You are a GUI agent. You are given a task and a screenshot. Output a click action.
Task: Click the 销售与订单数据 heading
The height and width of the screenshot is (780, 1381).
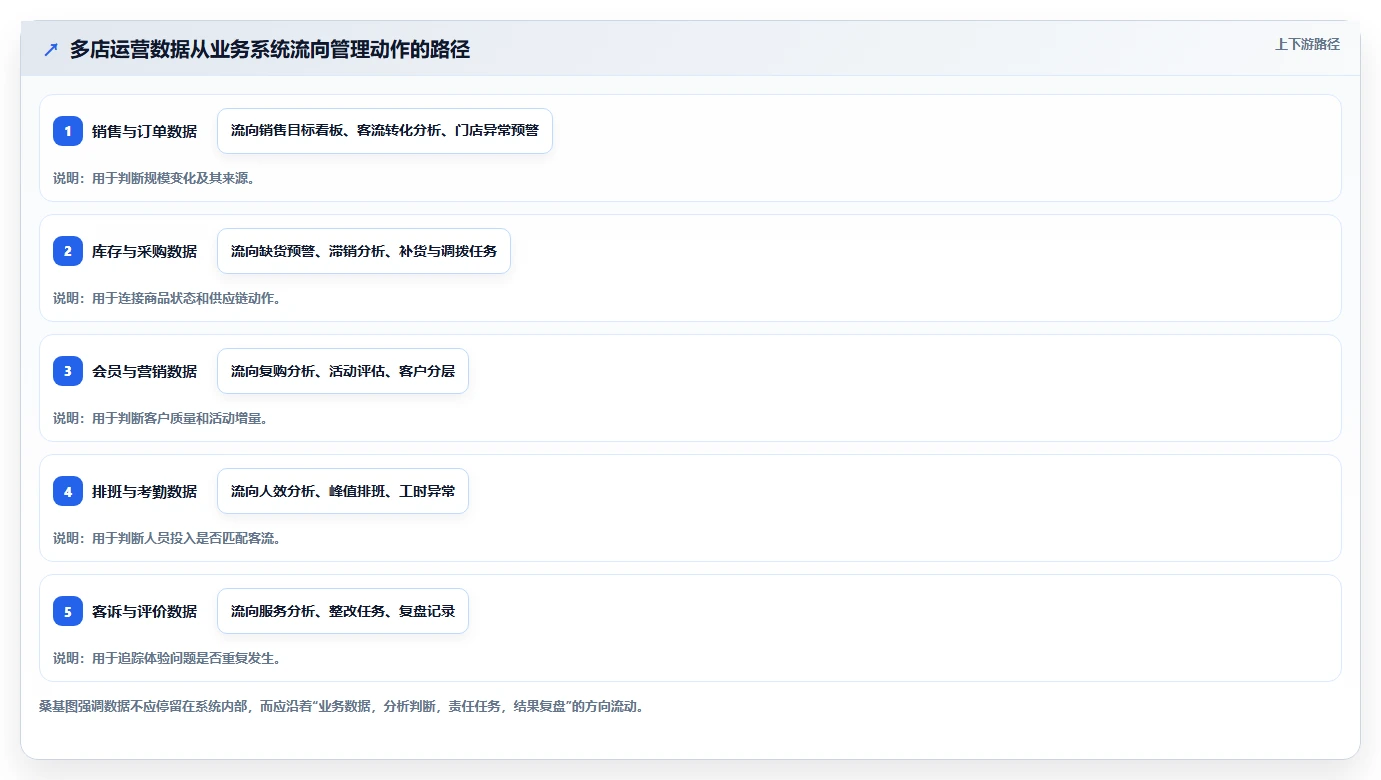click(145, 131)
